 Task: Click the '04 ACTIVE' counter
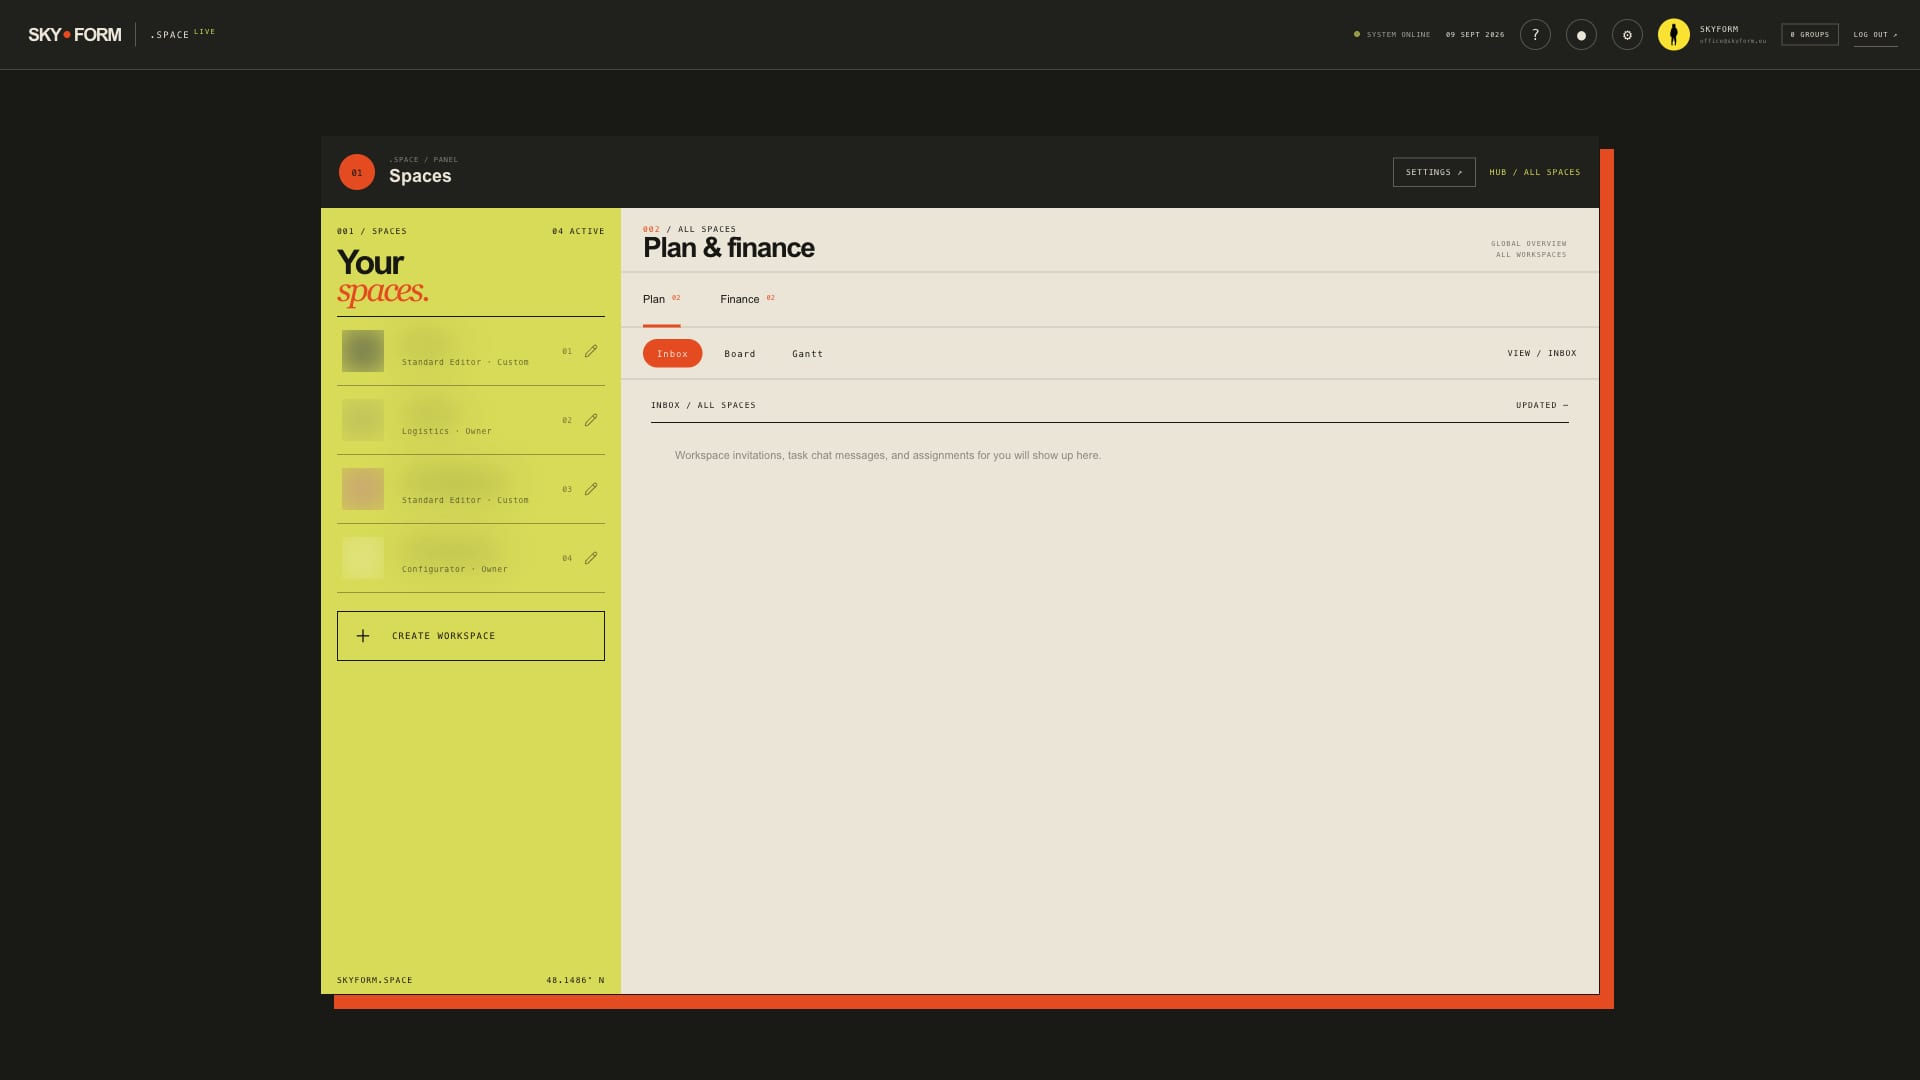pyautogui.click(x=578, y=231)
